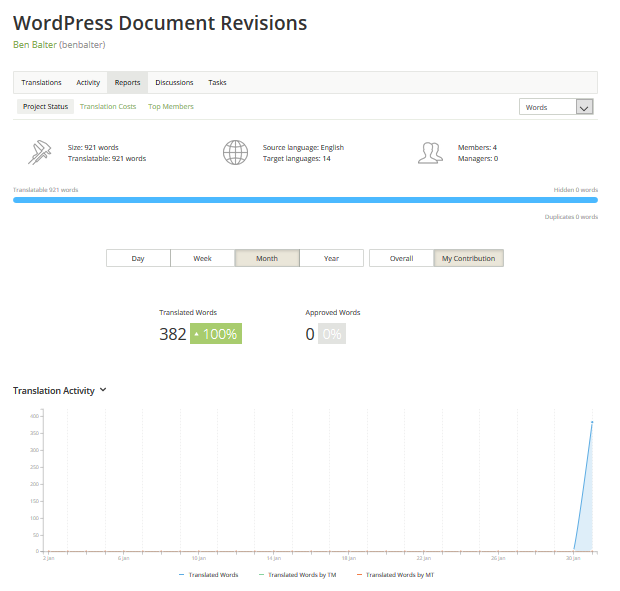This screenshot has width=620, height=591.
Task: Toggle Translated Words by MT legend series
Action: 395,575
